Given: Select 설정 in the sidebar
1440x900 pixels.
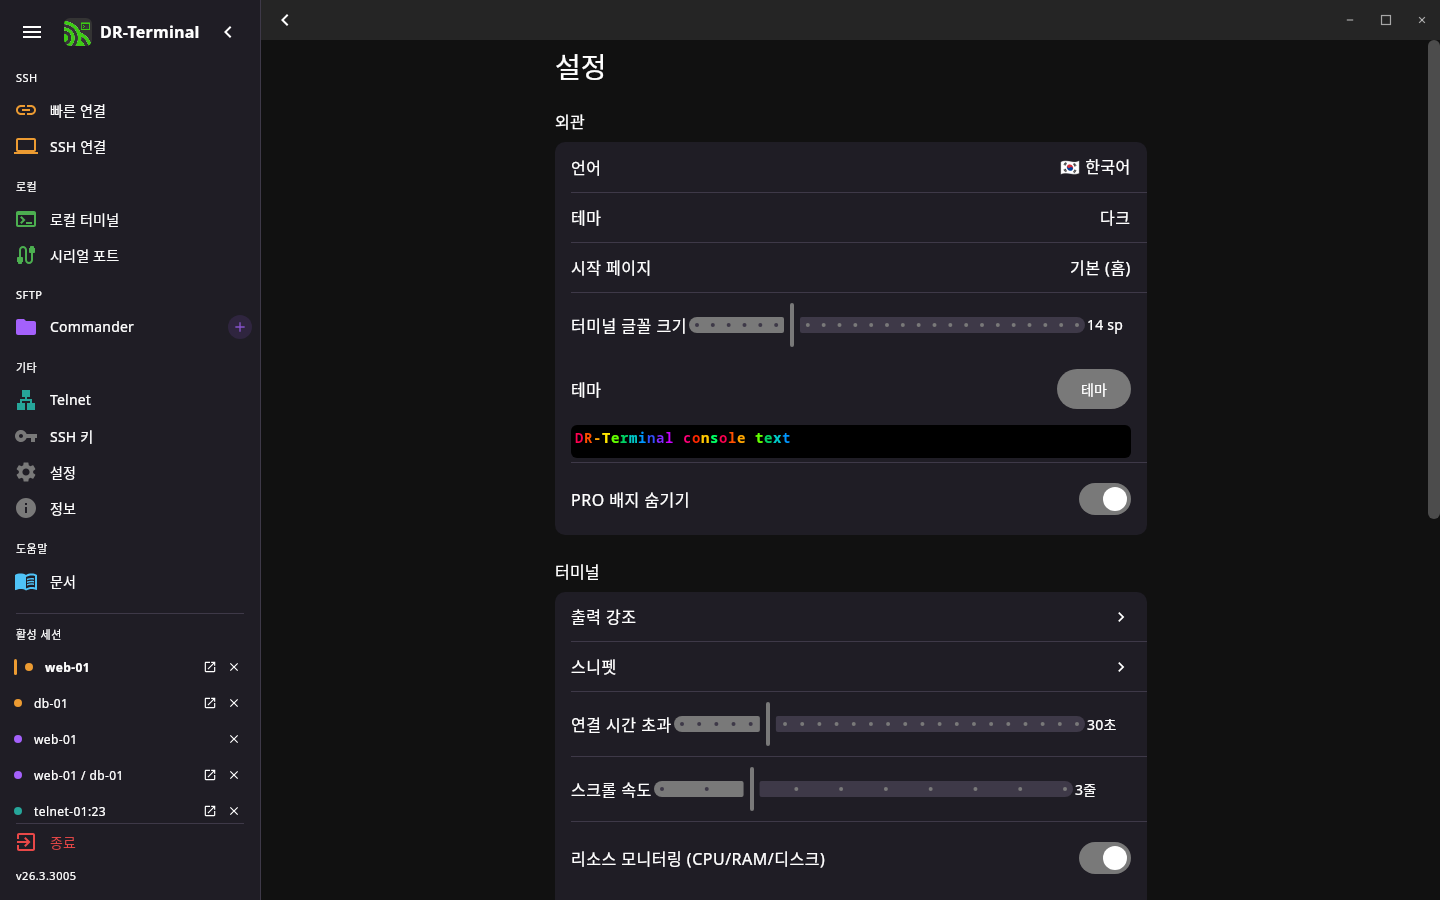Looking at the screenshot, I should pos(130,472).
